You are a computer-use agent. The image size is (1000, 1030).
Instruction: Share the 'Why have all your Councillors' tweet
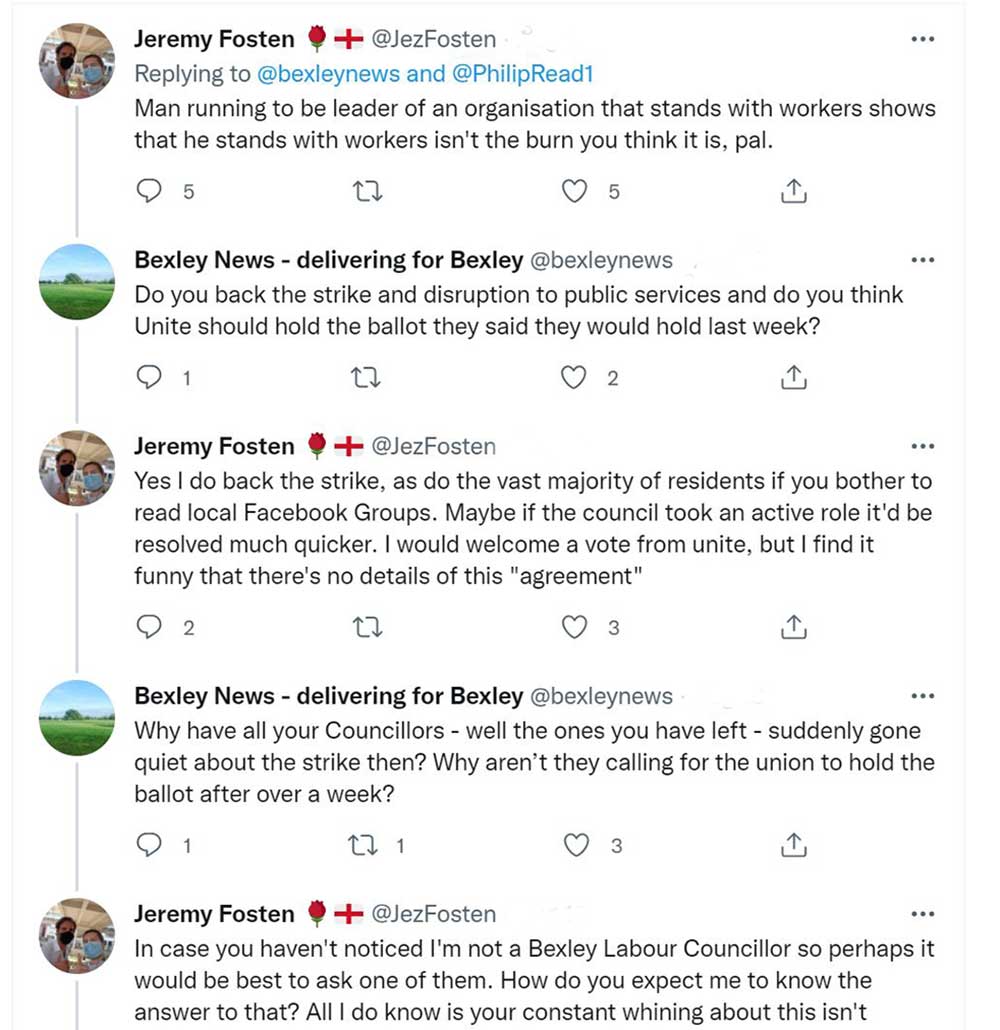(x=792, y=845)
